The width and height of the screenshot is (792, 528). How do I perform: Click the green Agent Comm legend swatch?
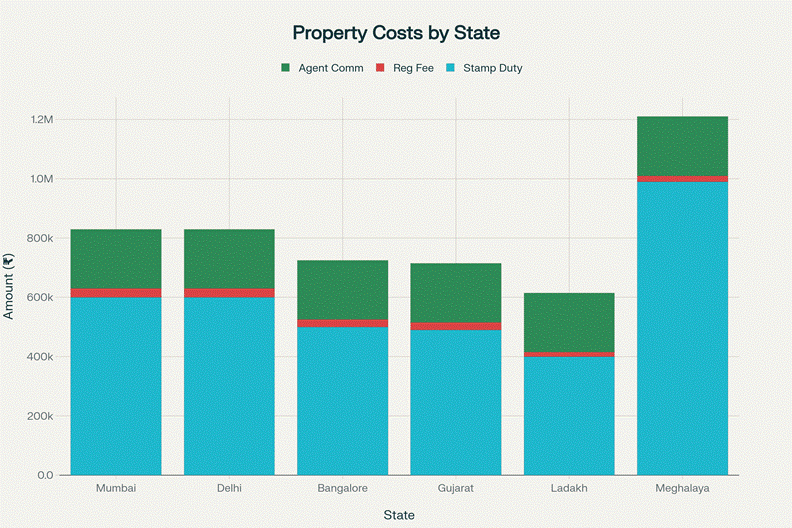pos(285,68)
